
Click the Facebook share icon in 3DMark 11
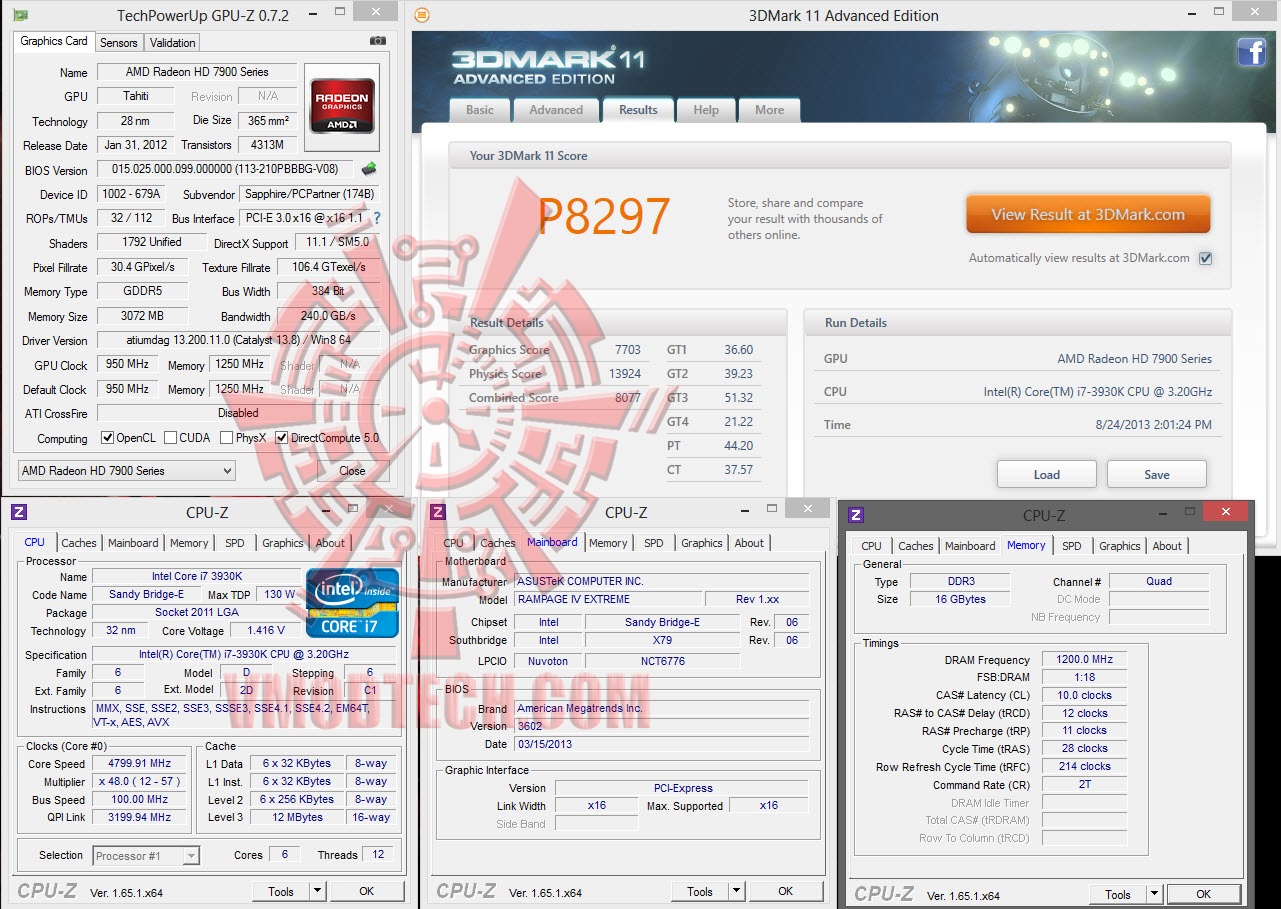click(1251, 52)
